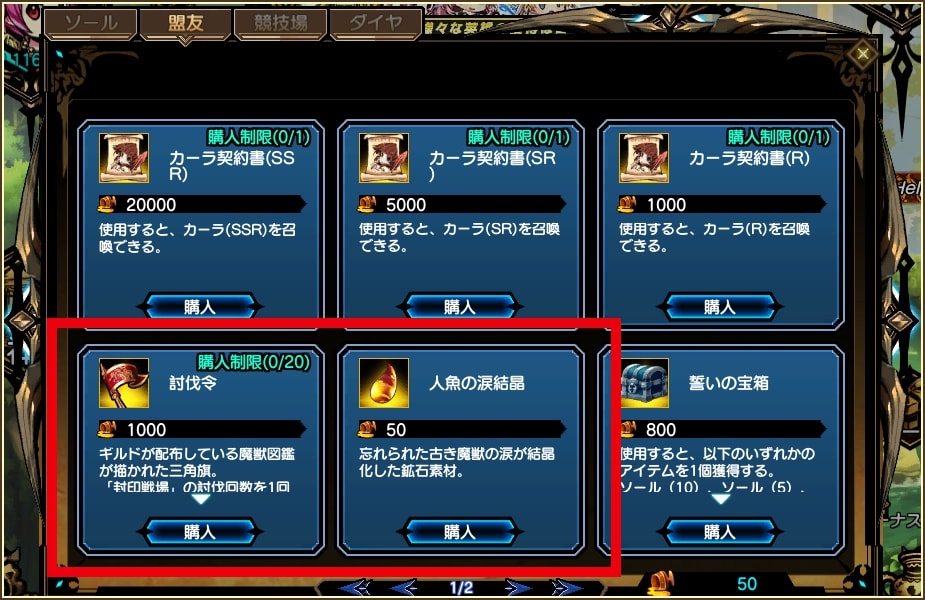Expand the 誓いの宝箱 description arrow
Viewport: 925px width, 600px height.
[720, 499]
